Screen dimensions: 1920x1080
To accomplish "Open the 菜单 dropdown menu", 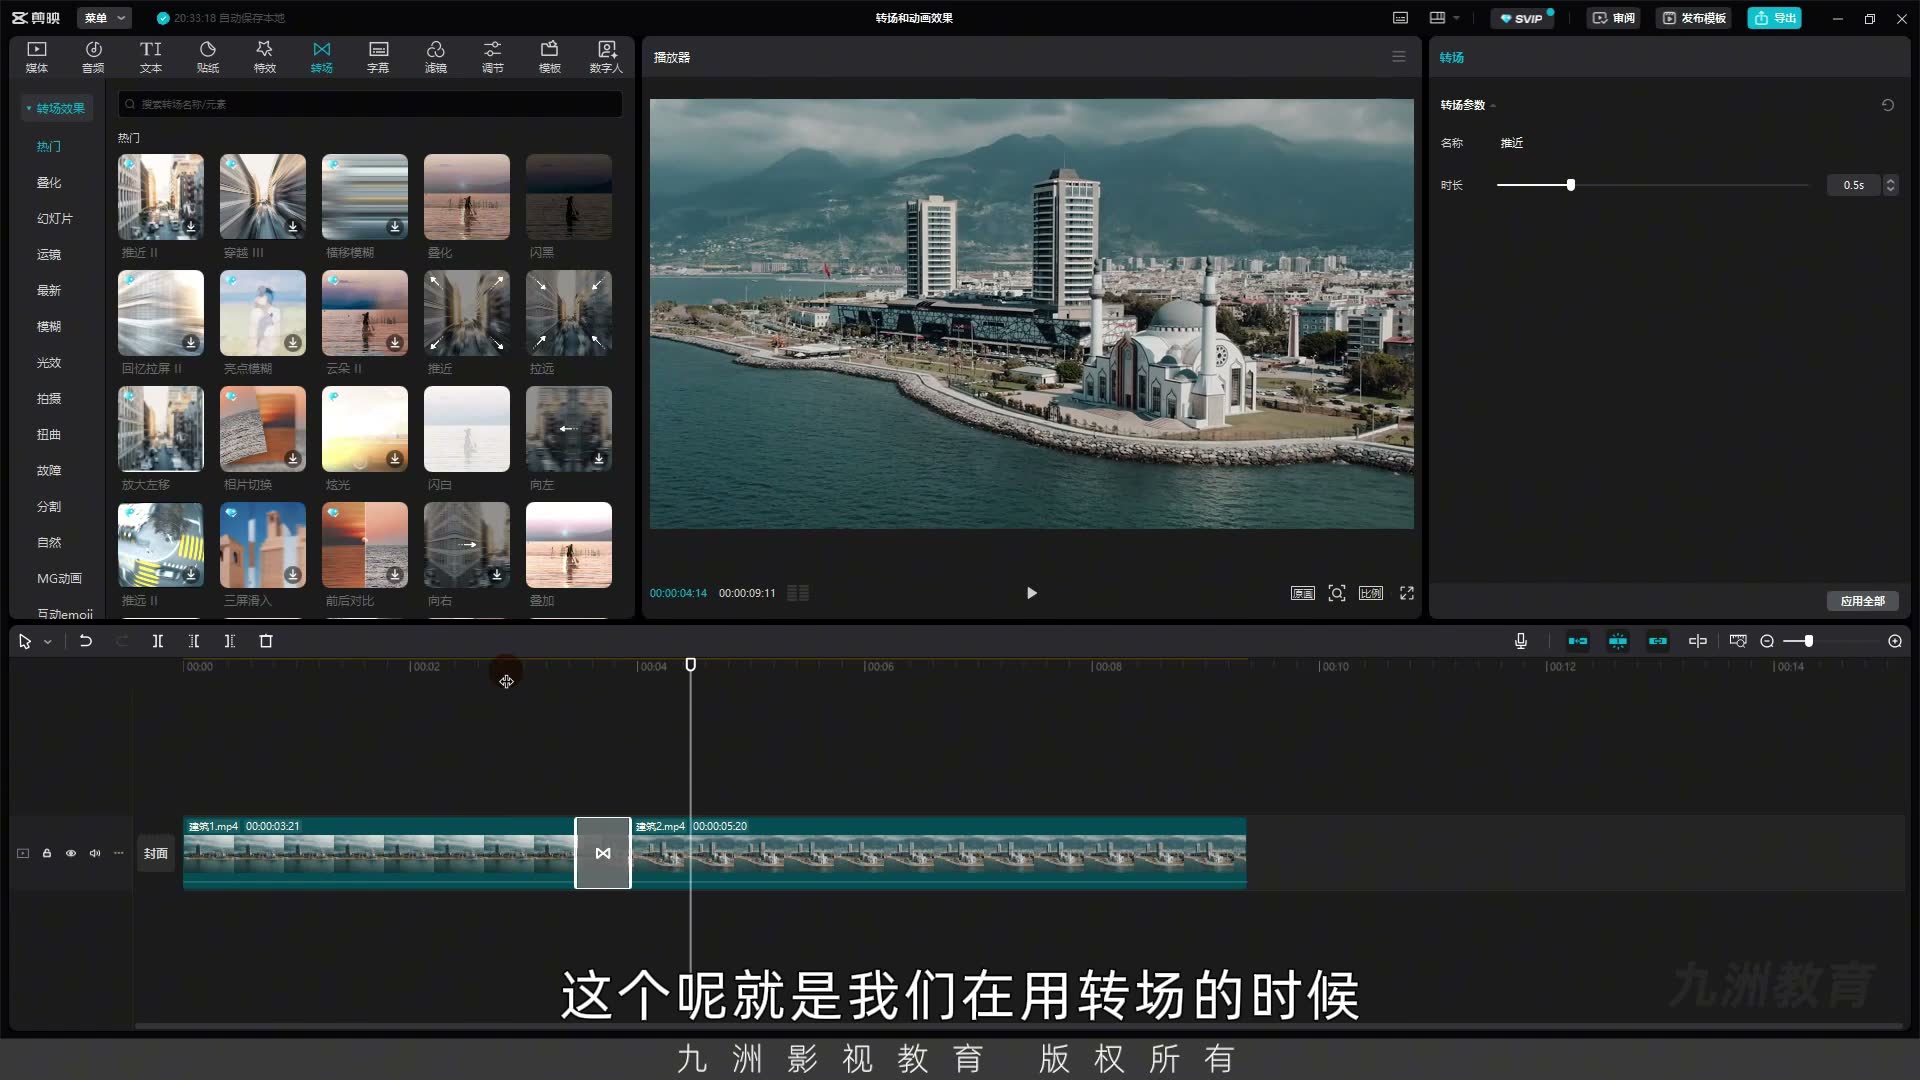I will click(105, 18).
